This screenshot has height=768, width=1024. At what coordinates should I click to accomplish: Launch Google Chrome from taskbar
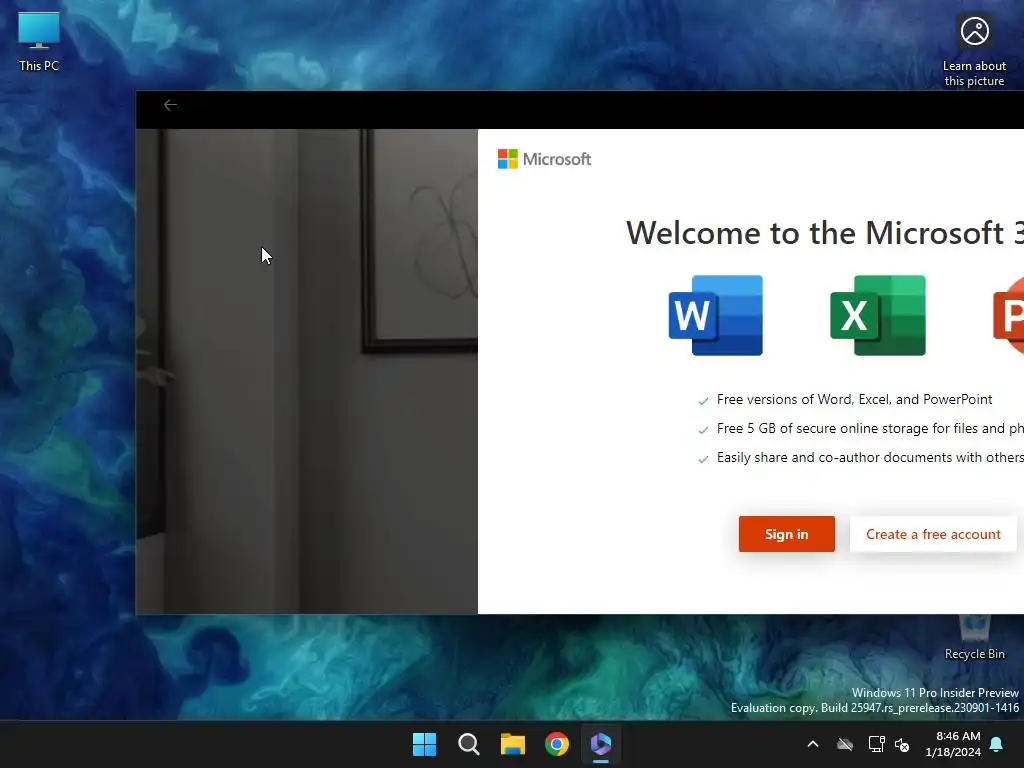coord(557,744)
